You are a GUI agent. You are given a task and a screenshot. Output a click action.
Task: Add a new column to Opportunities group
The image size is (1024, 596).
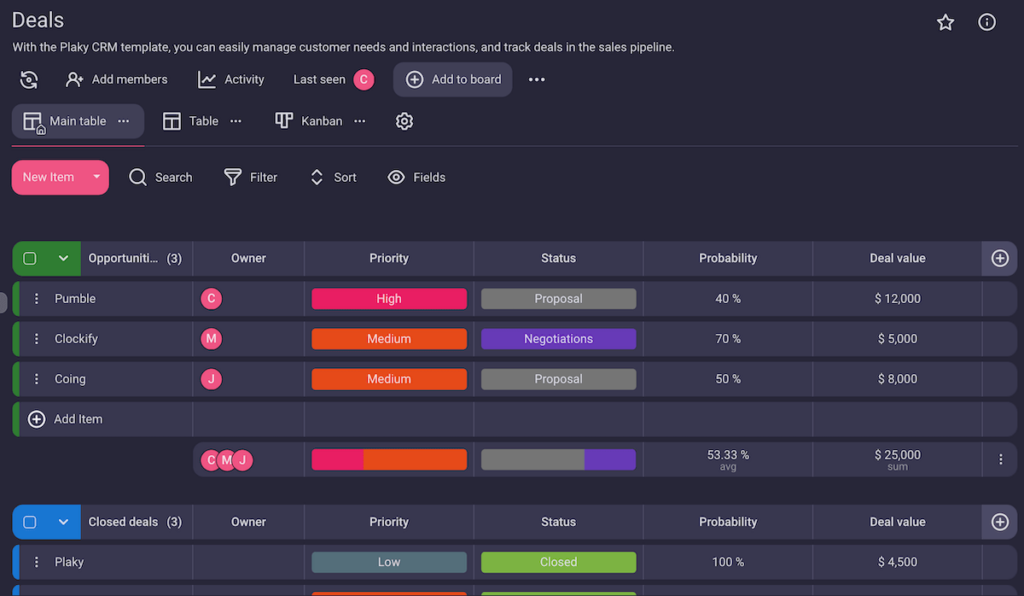point(999,258)
